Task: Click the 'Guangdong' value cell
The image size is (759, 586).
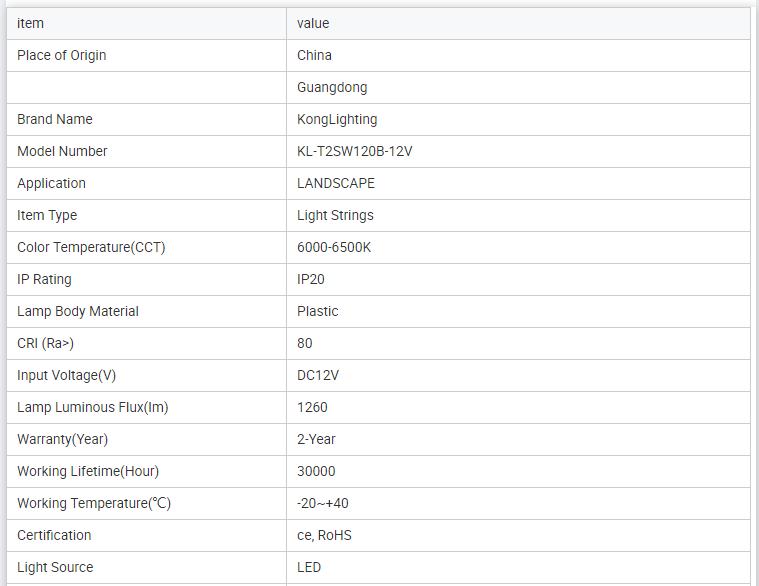Action: [332, 87]
